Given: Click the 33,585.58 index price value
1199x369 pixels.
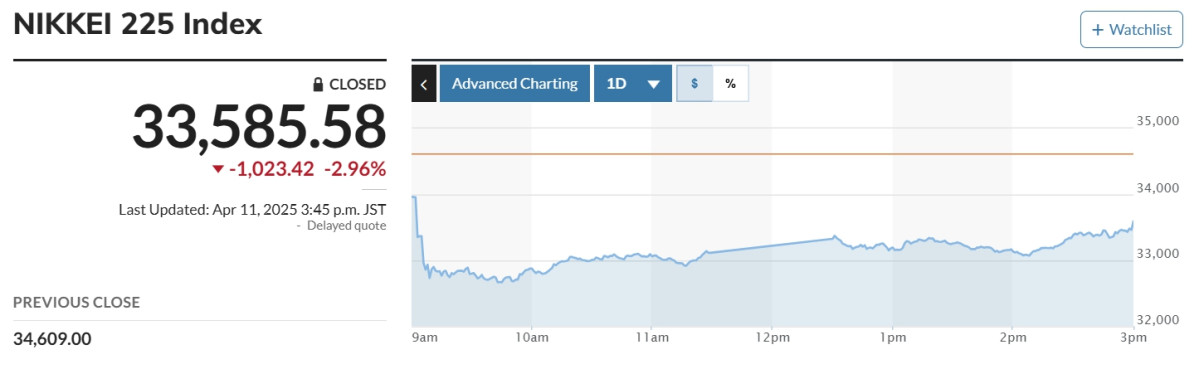Looking at the screenshot, I should click(x=259, y=127).
